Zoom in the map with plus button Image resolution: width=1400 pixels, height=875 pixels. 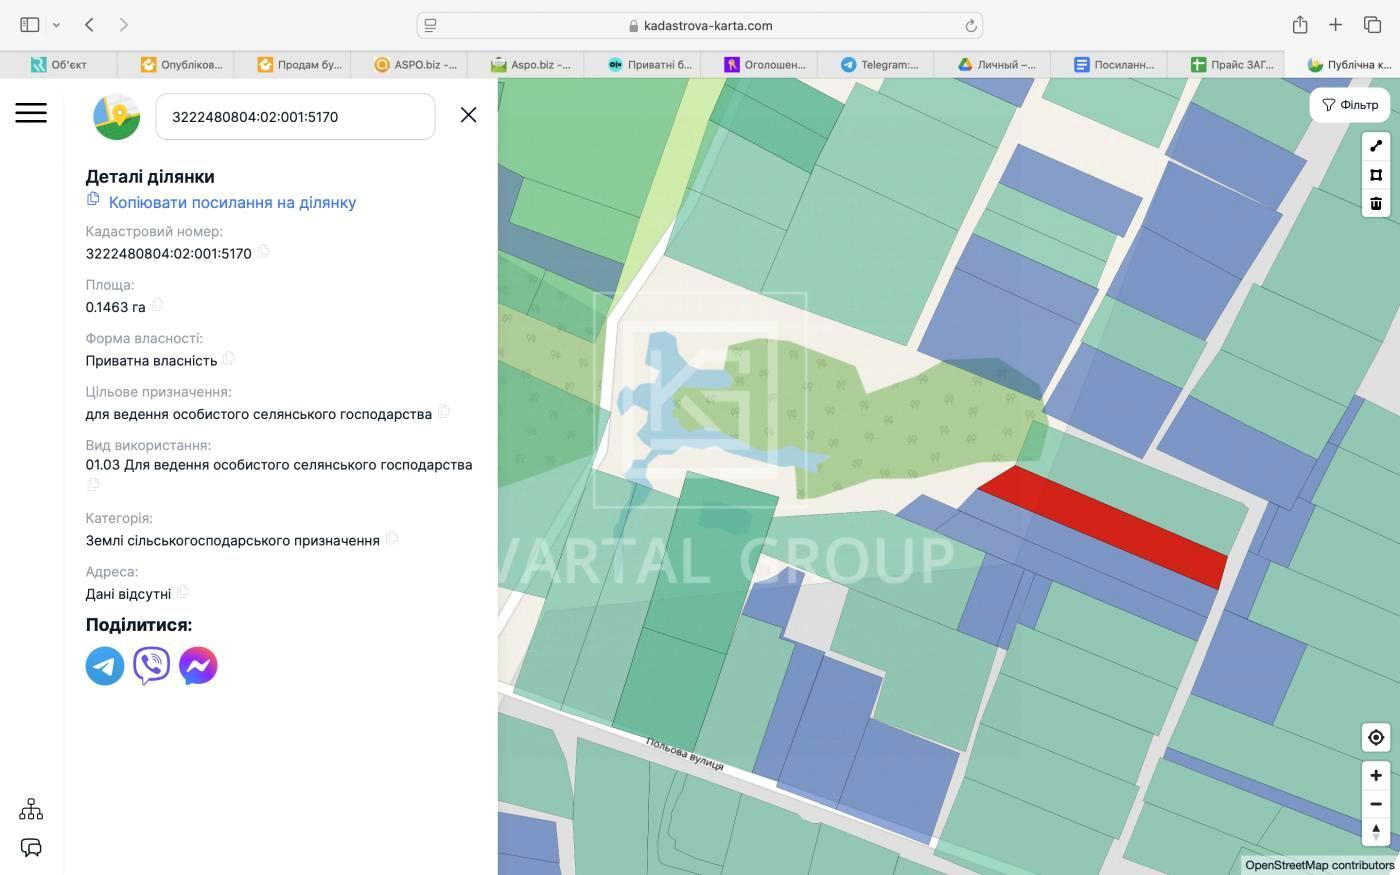[1376, 776]
